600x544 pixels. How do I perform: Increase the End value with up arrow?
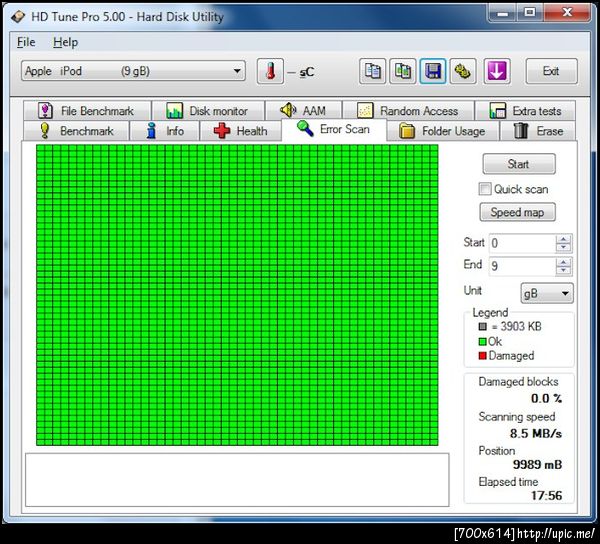pos(563,262)
